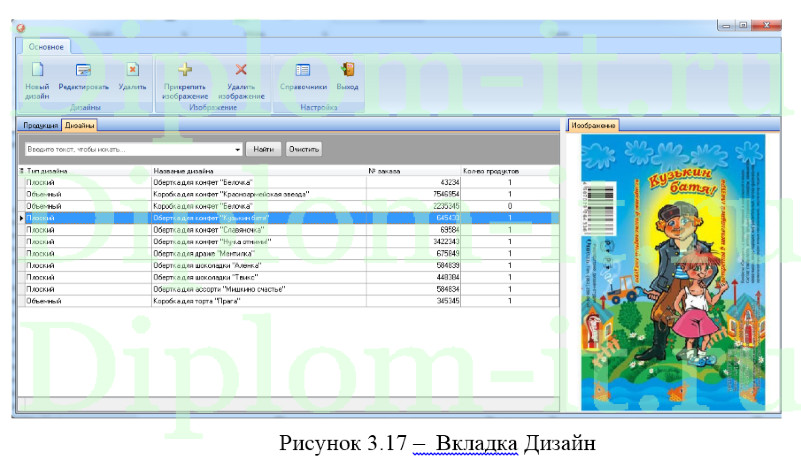This screenshot has height=460, width=801.
Task: Click the Выход icon
Action: 347,70
